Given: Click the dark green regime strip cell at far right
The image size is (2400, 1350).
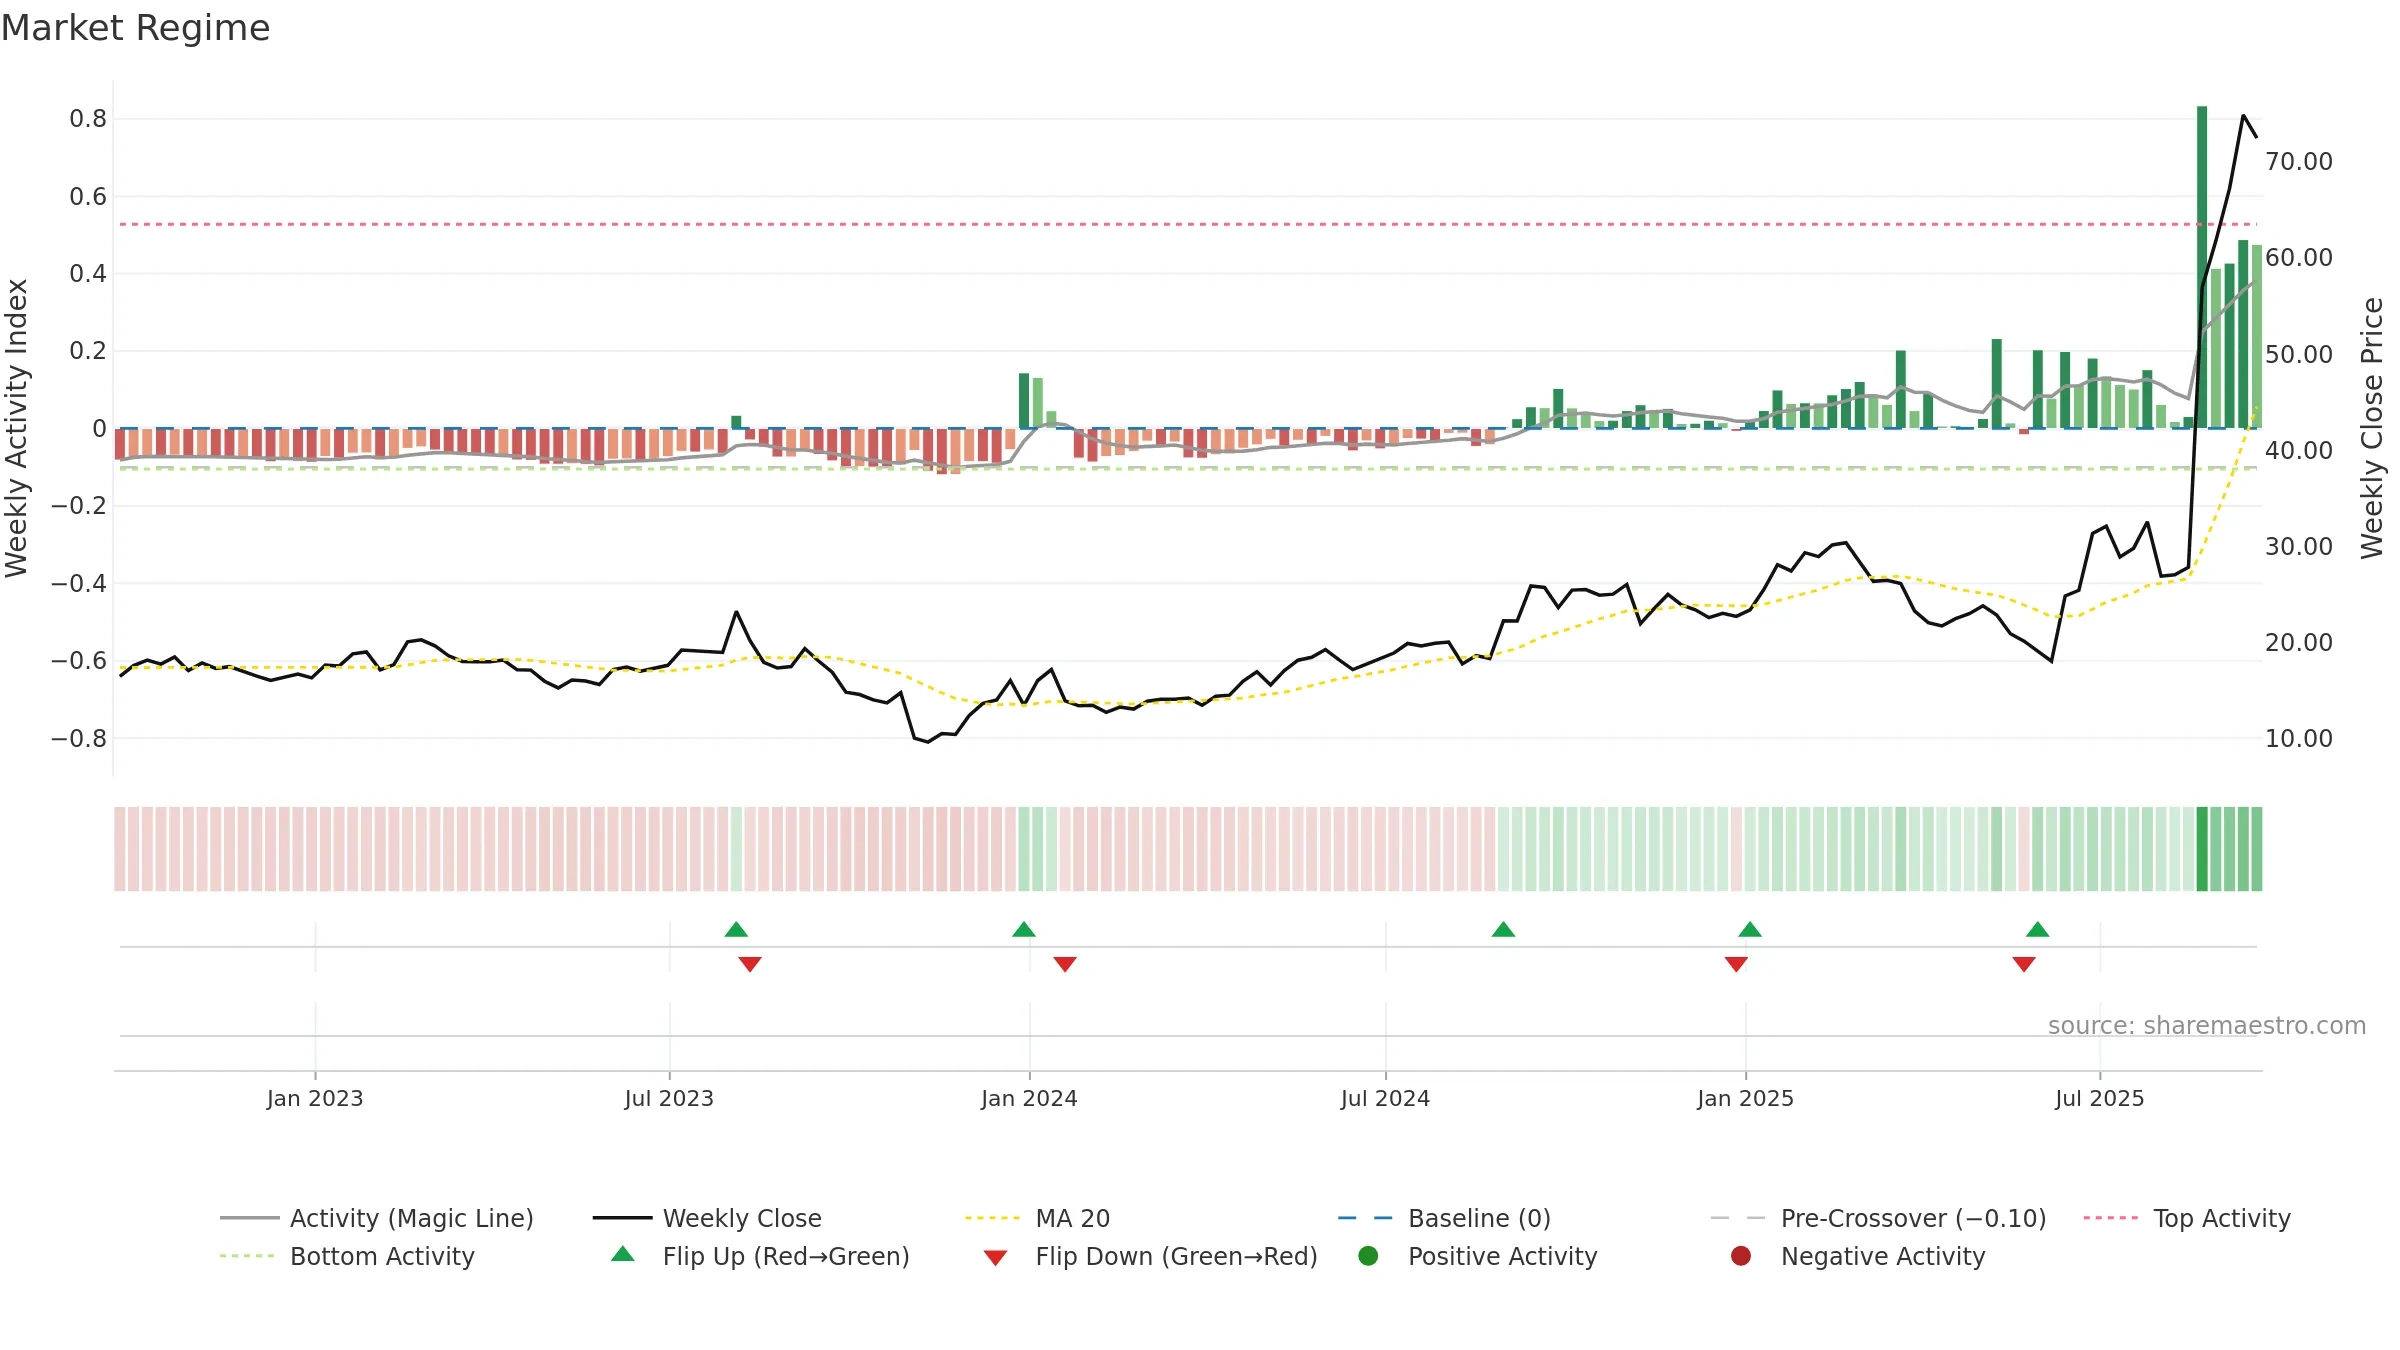Looking at the screenshot, I should coord(2202,849).
